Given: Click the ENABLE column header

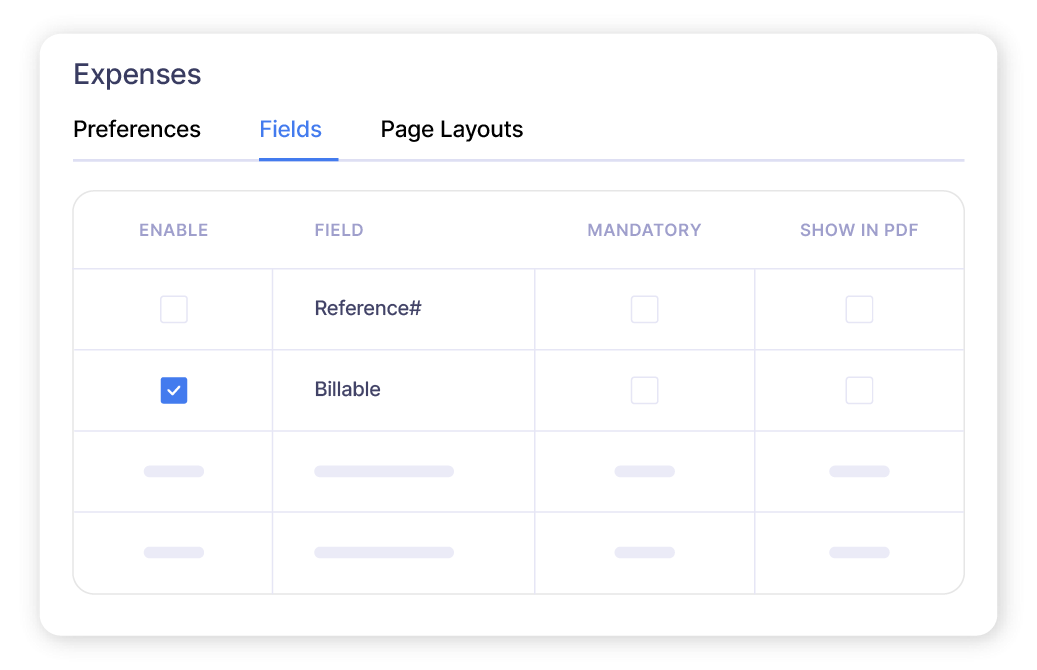Looking at the screenshot, I should click(173, 229).
